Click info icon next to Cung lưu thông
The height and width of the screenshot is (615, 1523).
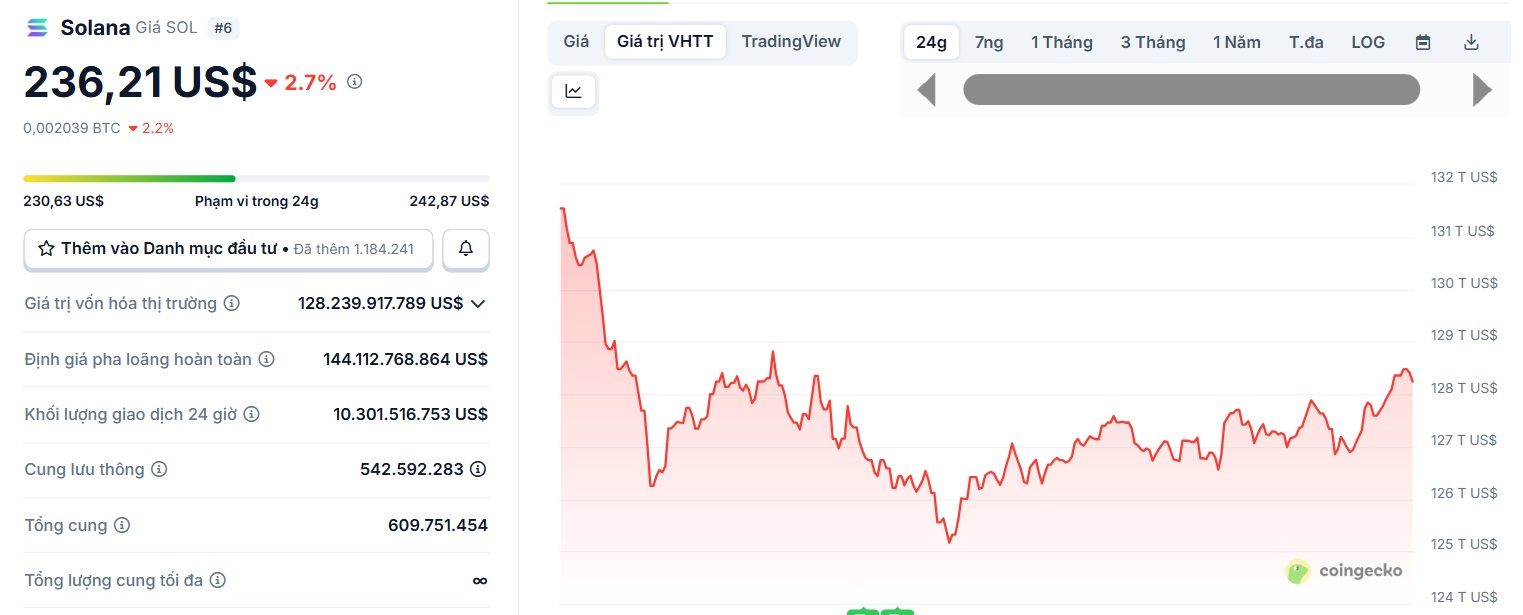pos(158,469)
